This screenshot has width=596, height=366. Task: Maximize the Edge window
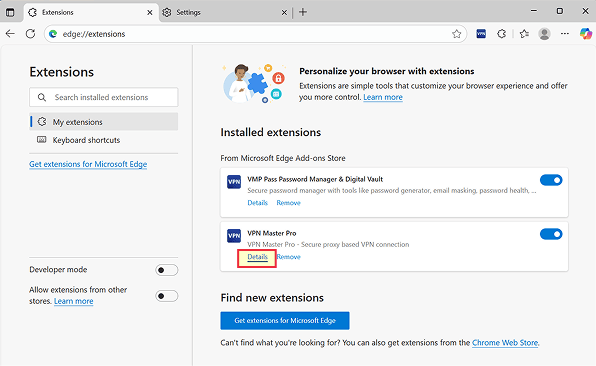[x=560, y=11]
